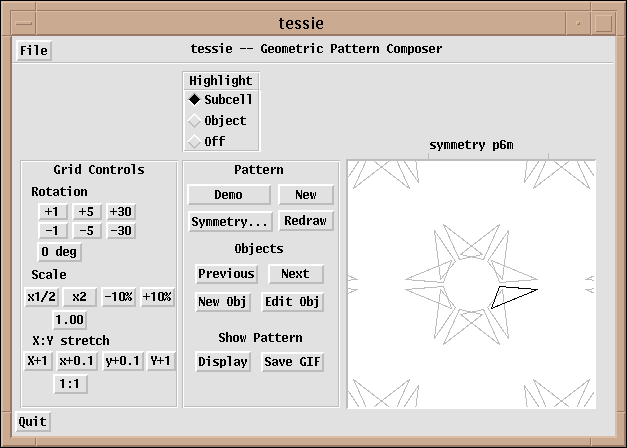Reset stretch ratio to 1:1
627x448 pixels.
click(x=69, y=384)
